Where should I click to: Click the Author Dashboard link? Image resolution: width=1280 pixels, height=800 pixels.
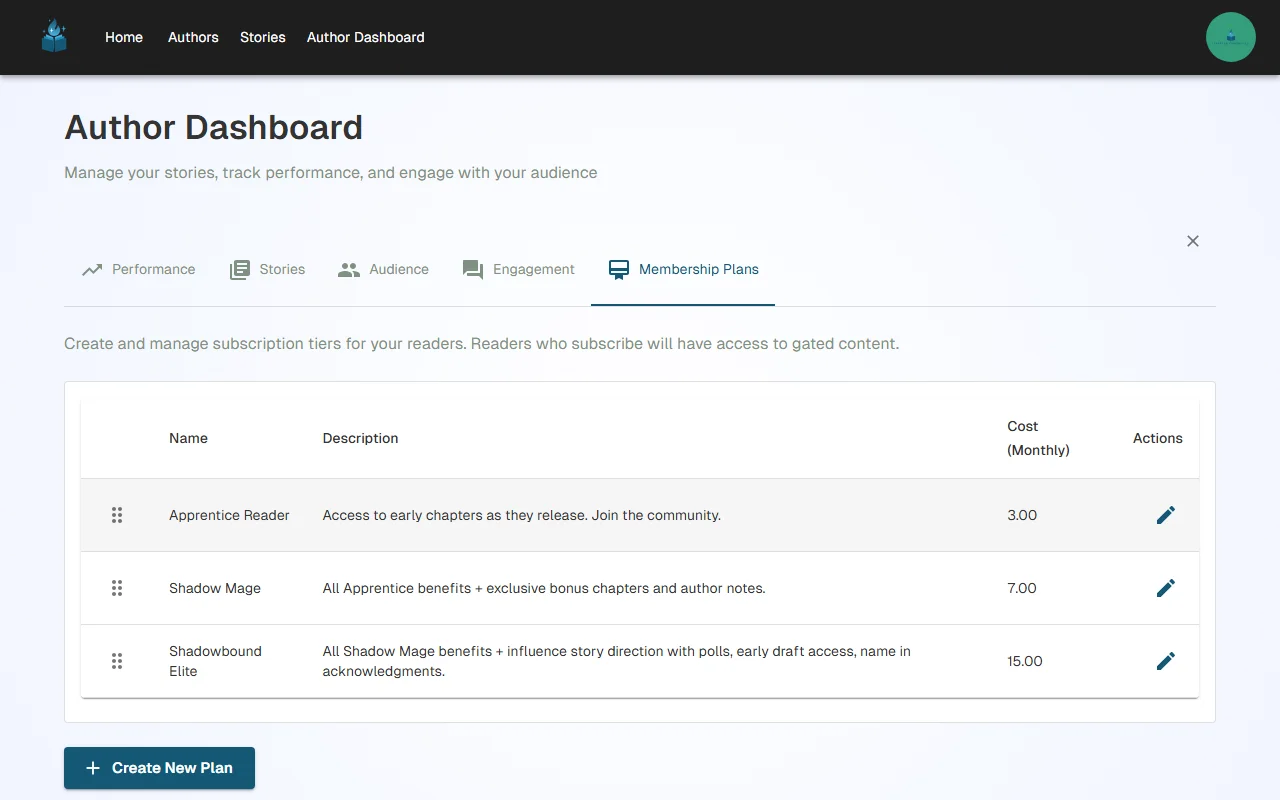365,37
